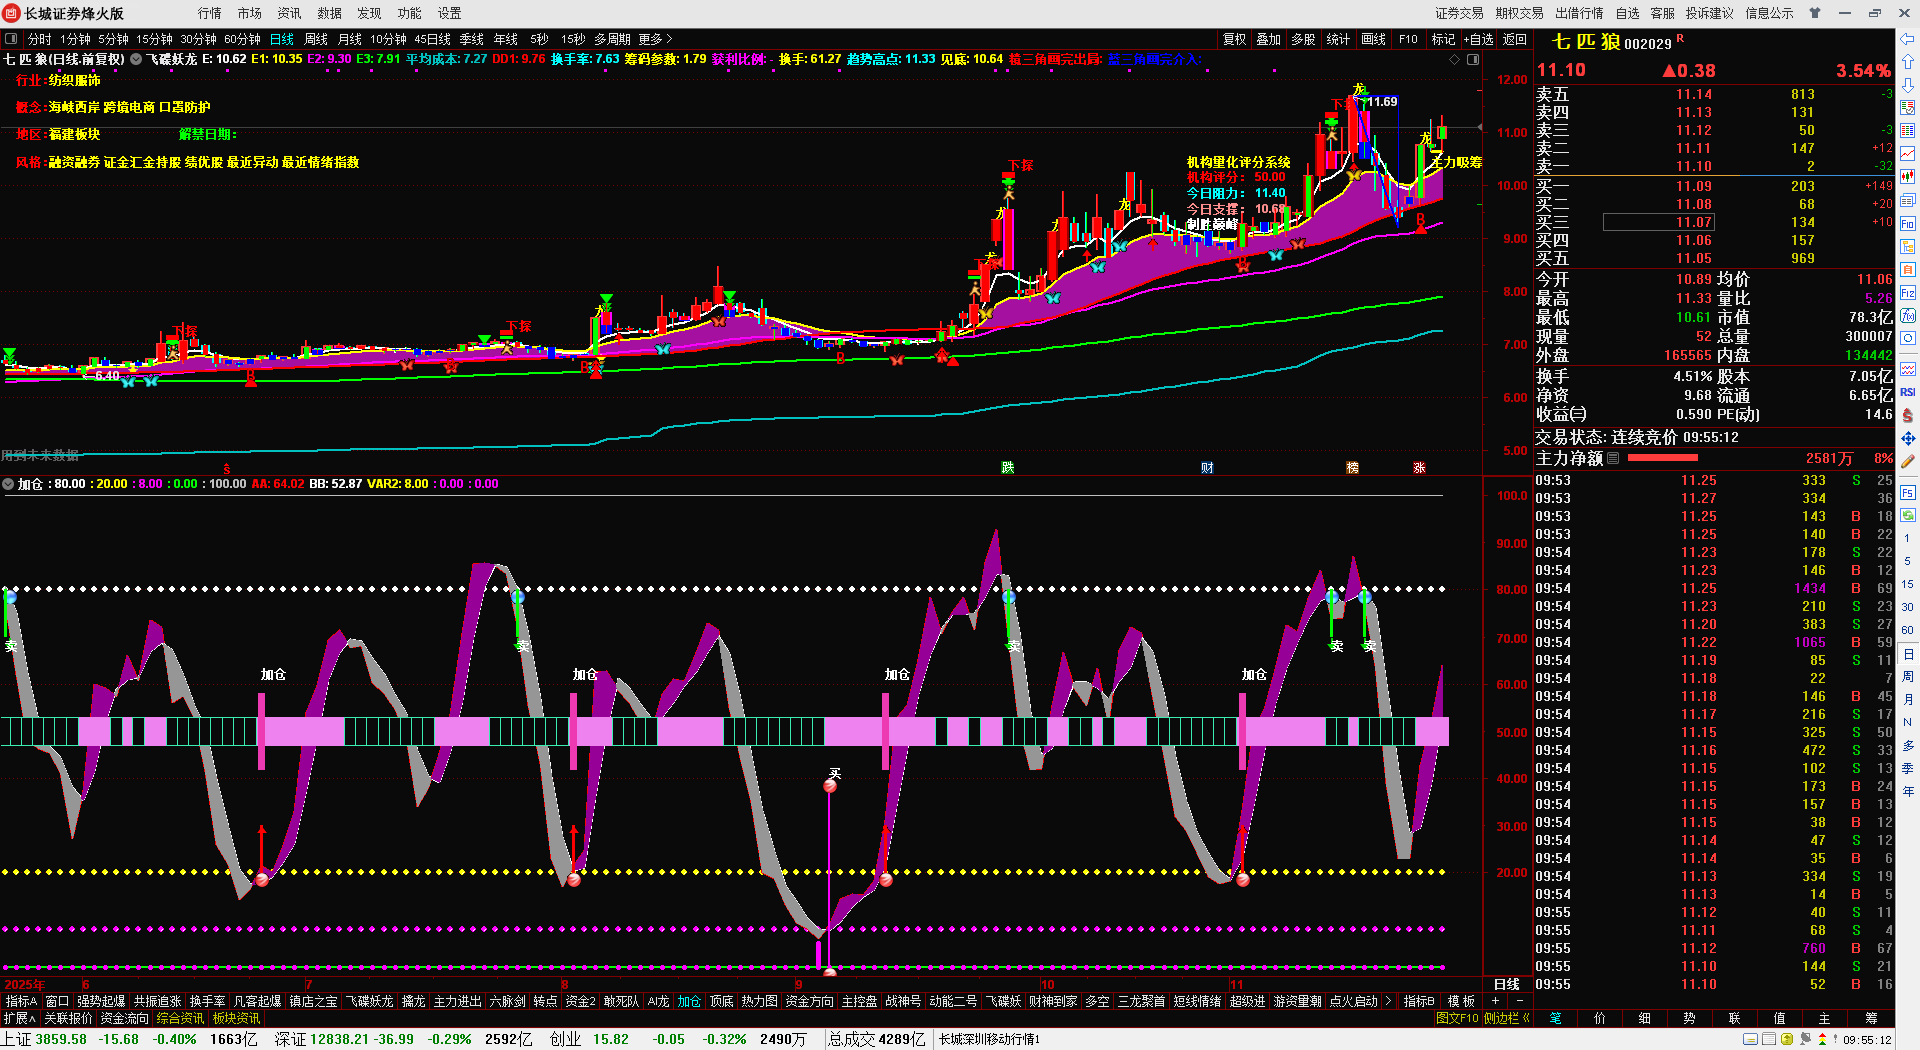Open the 多周期 multi-period selector

point(612,39)
